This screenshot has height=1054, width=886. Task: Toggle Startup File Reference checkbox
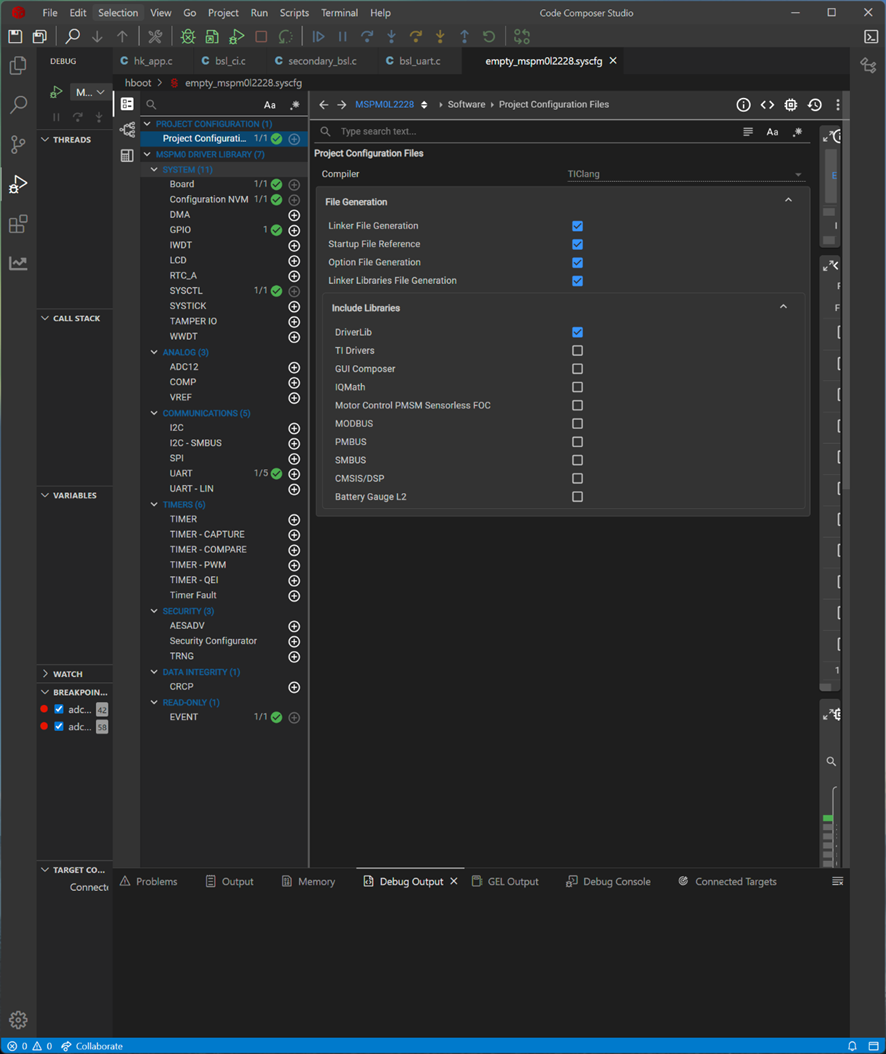577,244
